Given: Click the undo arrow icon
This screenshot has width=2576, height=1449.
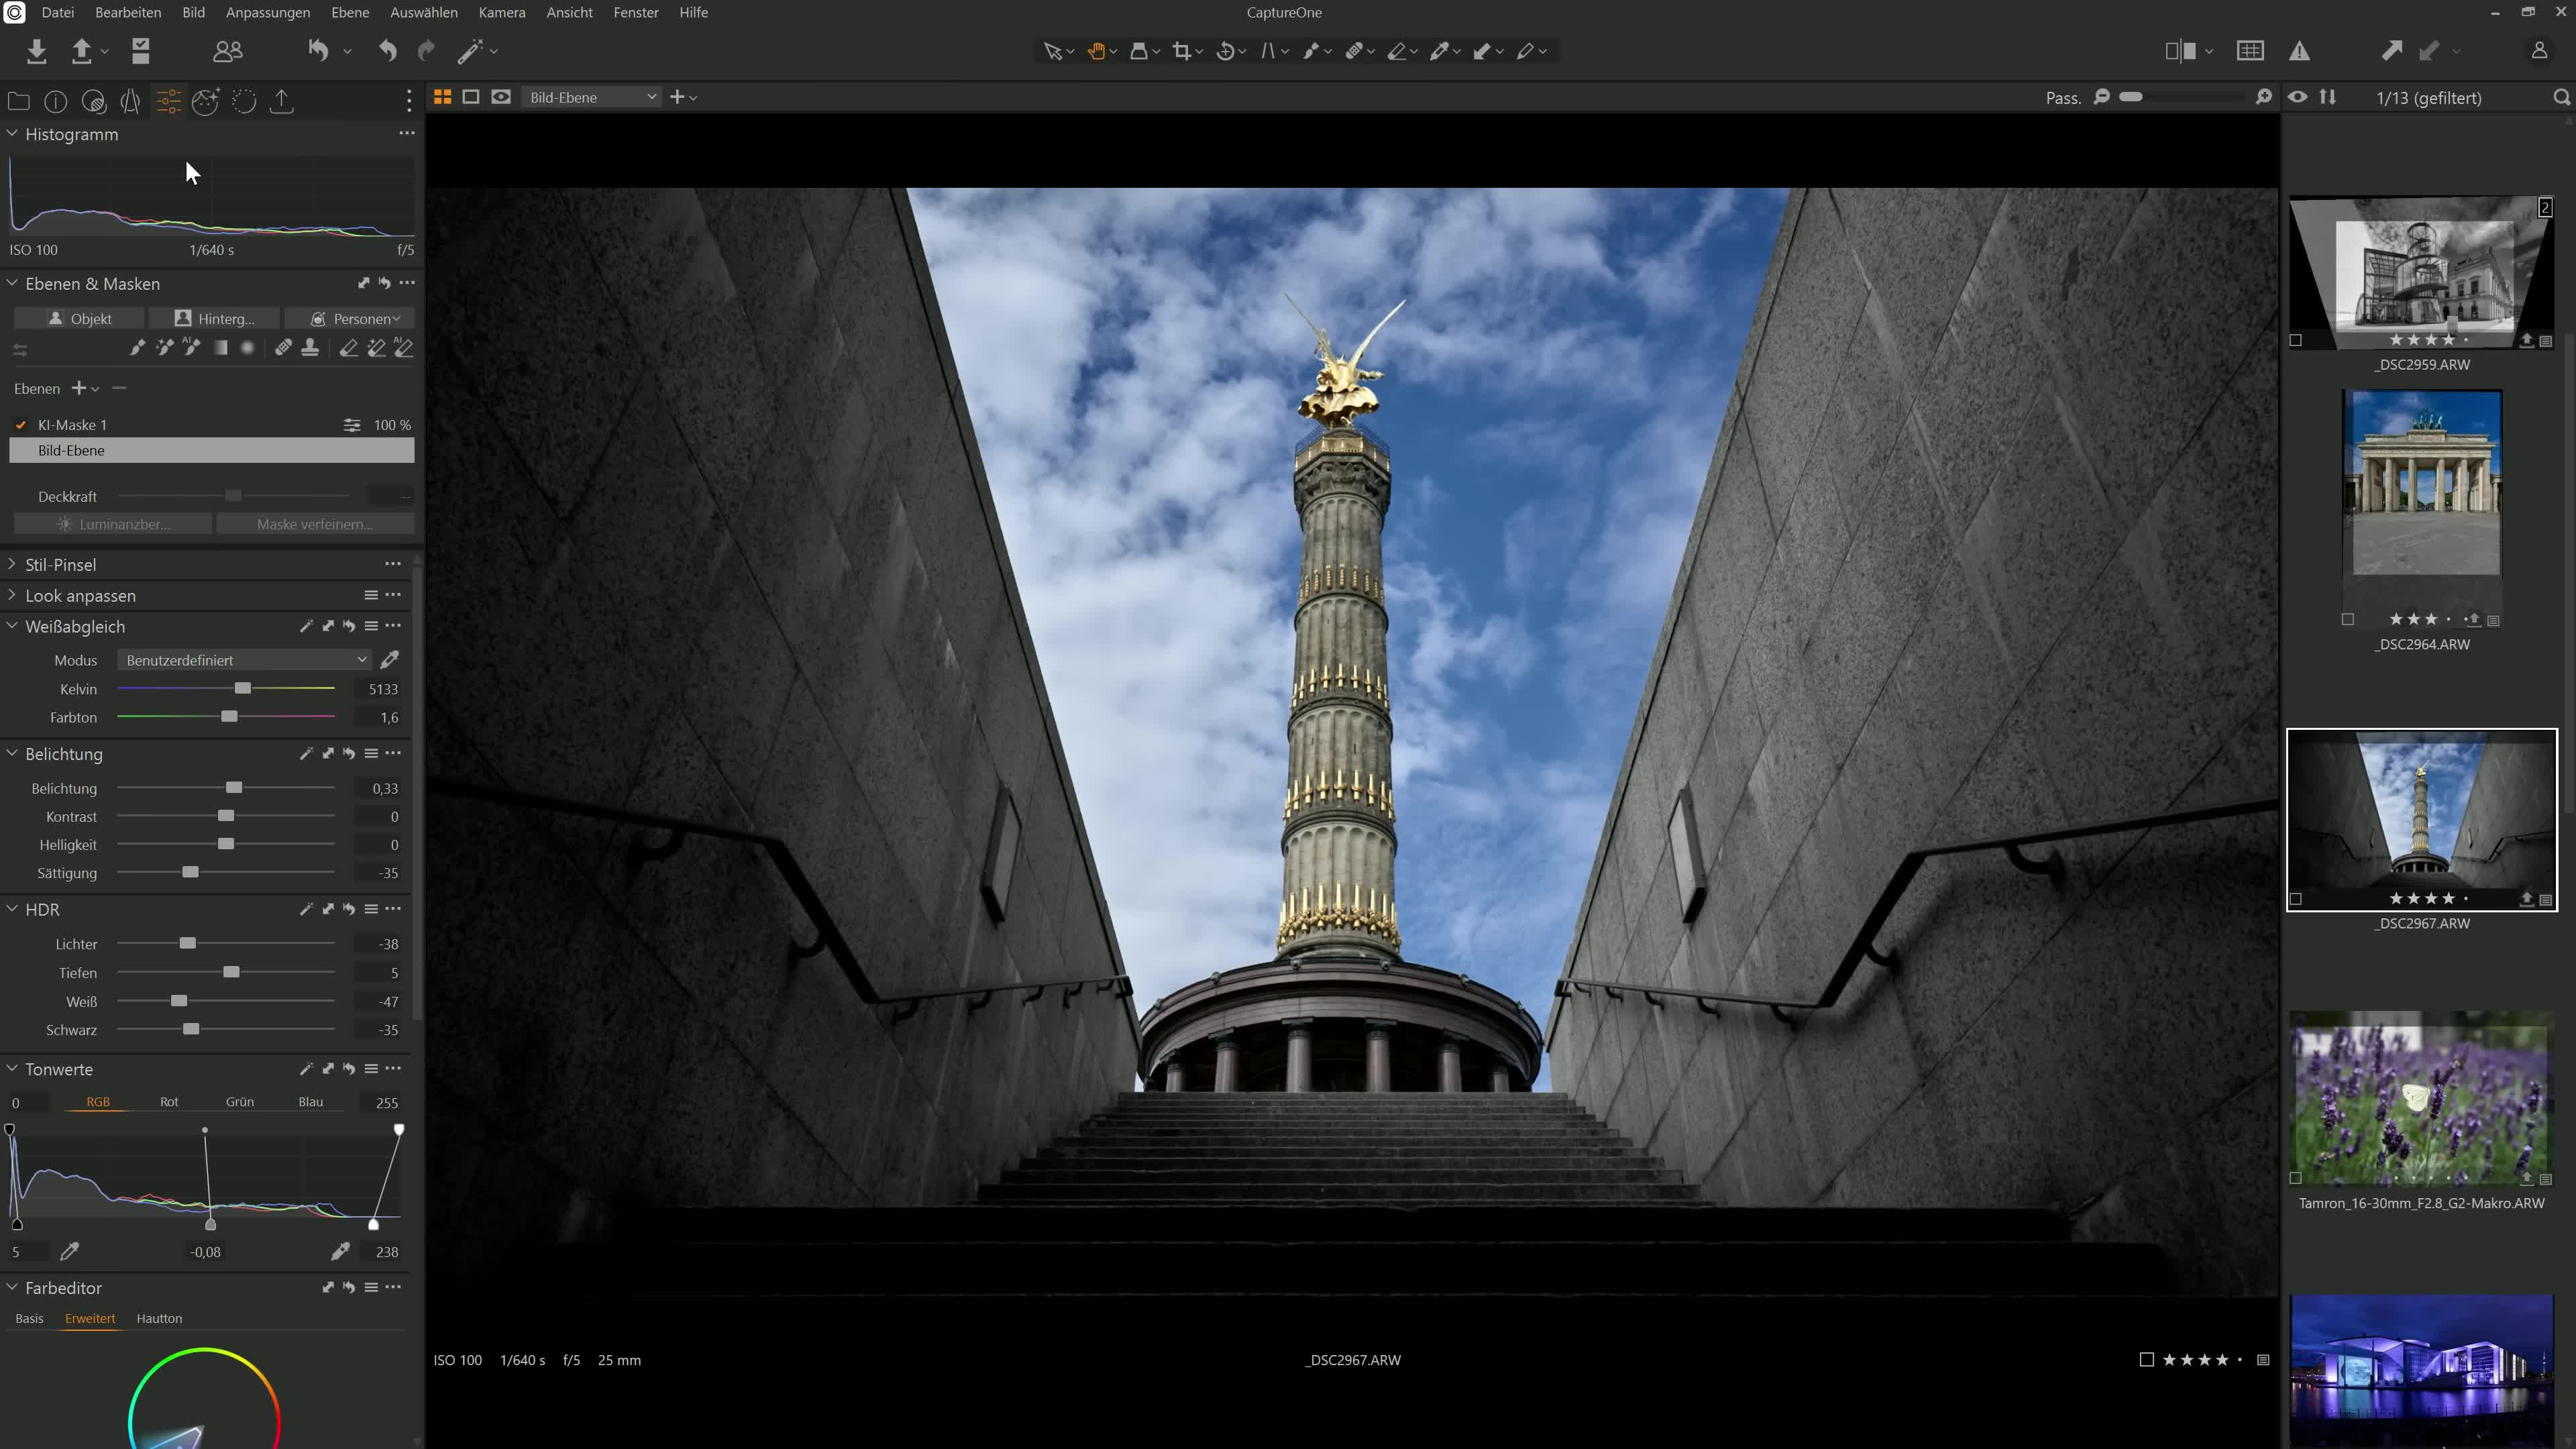Looking at the screenshot, I should point(387,51).
